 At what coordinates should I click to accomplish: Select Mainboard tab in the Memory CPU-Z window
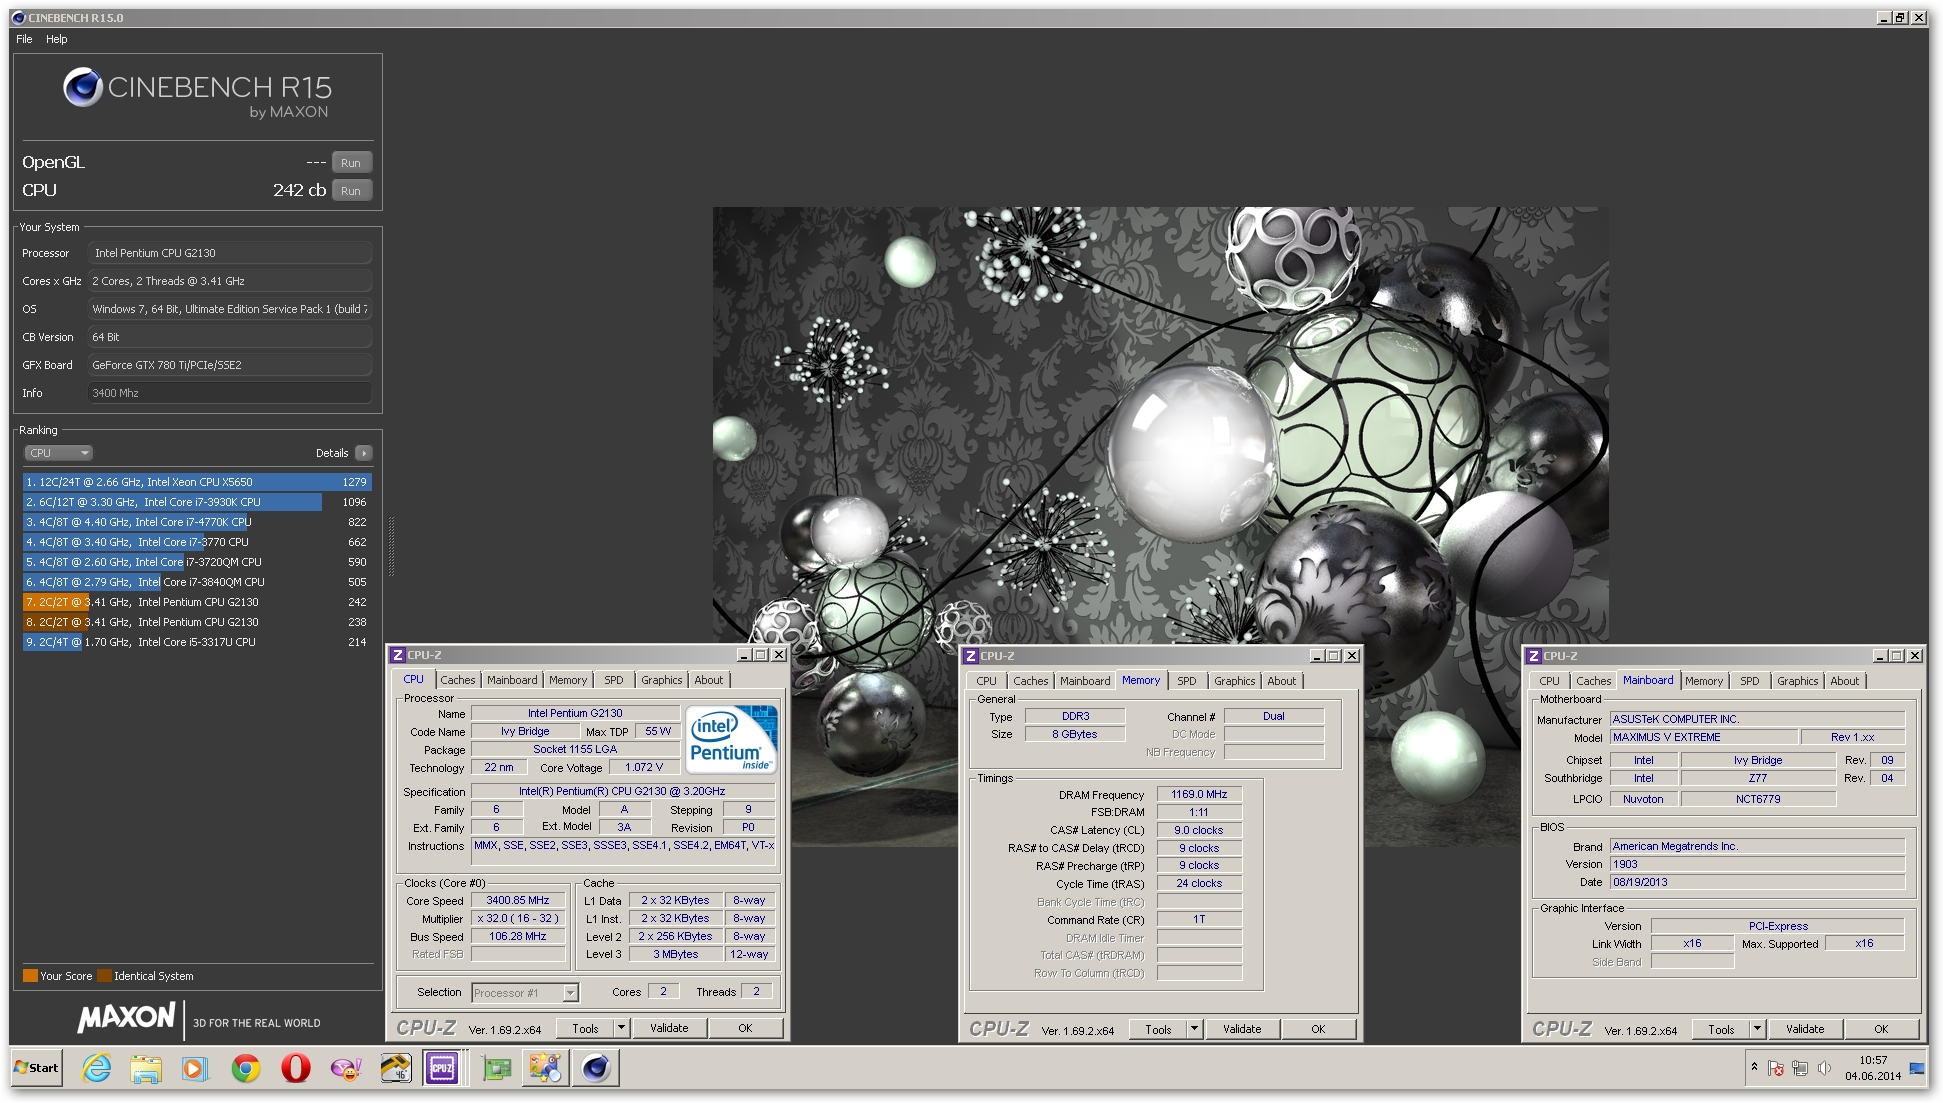pyautogui.click(x=1085, y=681)
